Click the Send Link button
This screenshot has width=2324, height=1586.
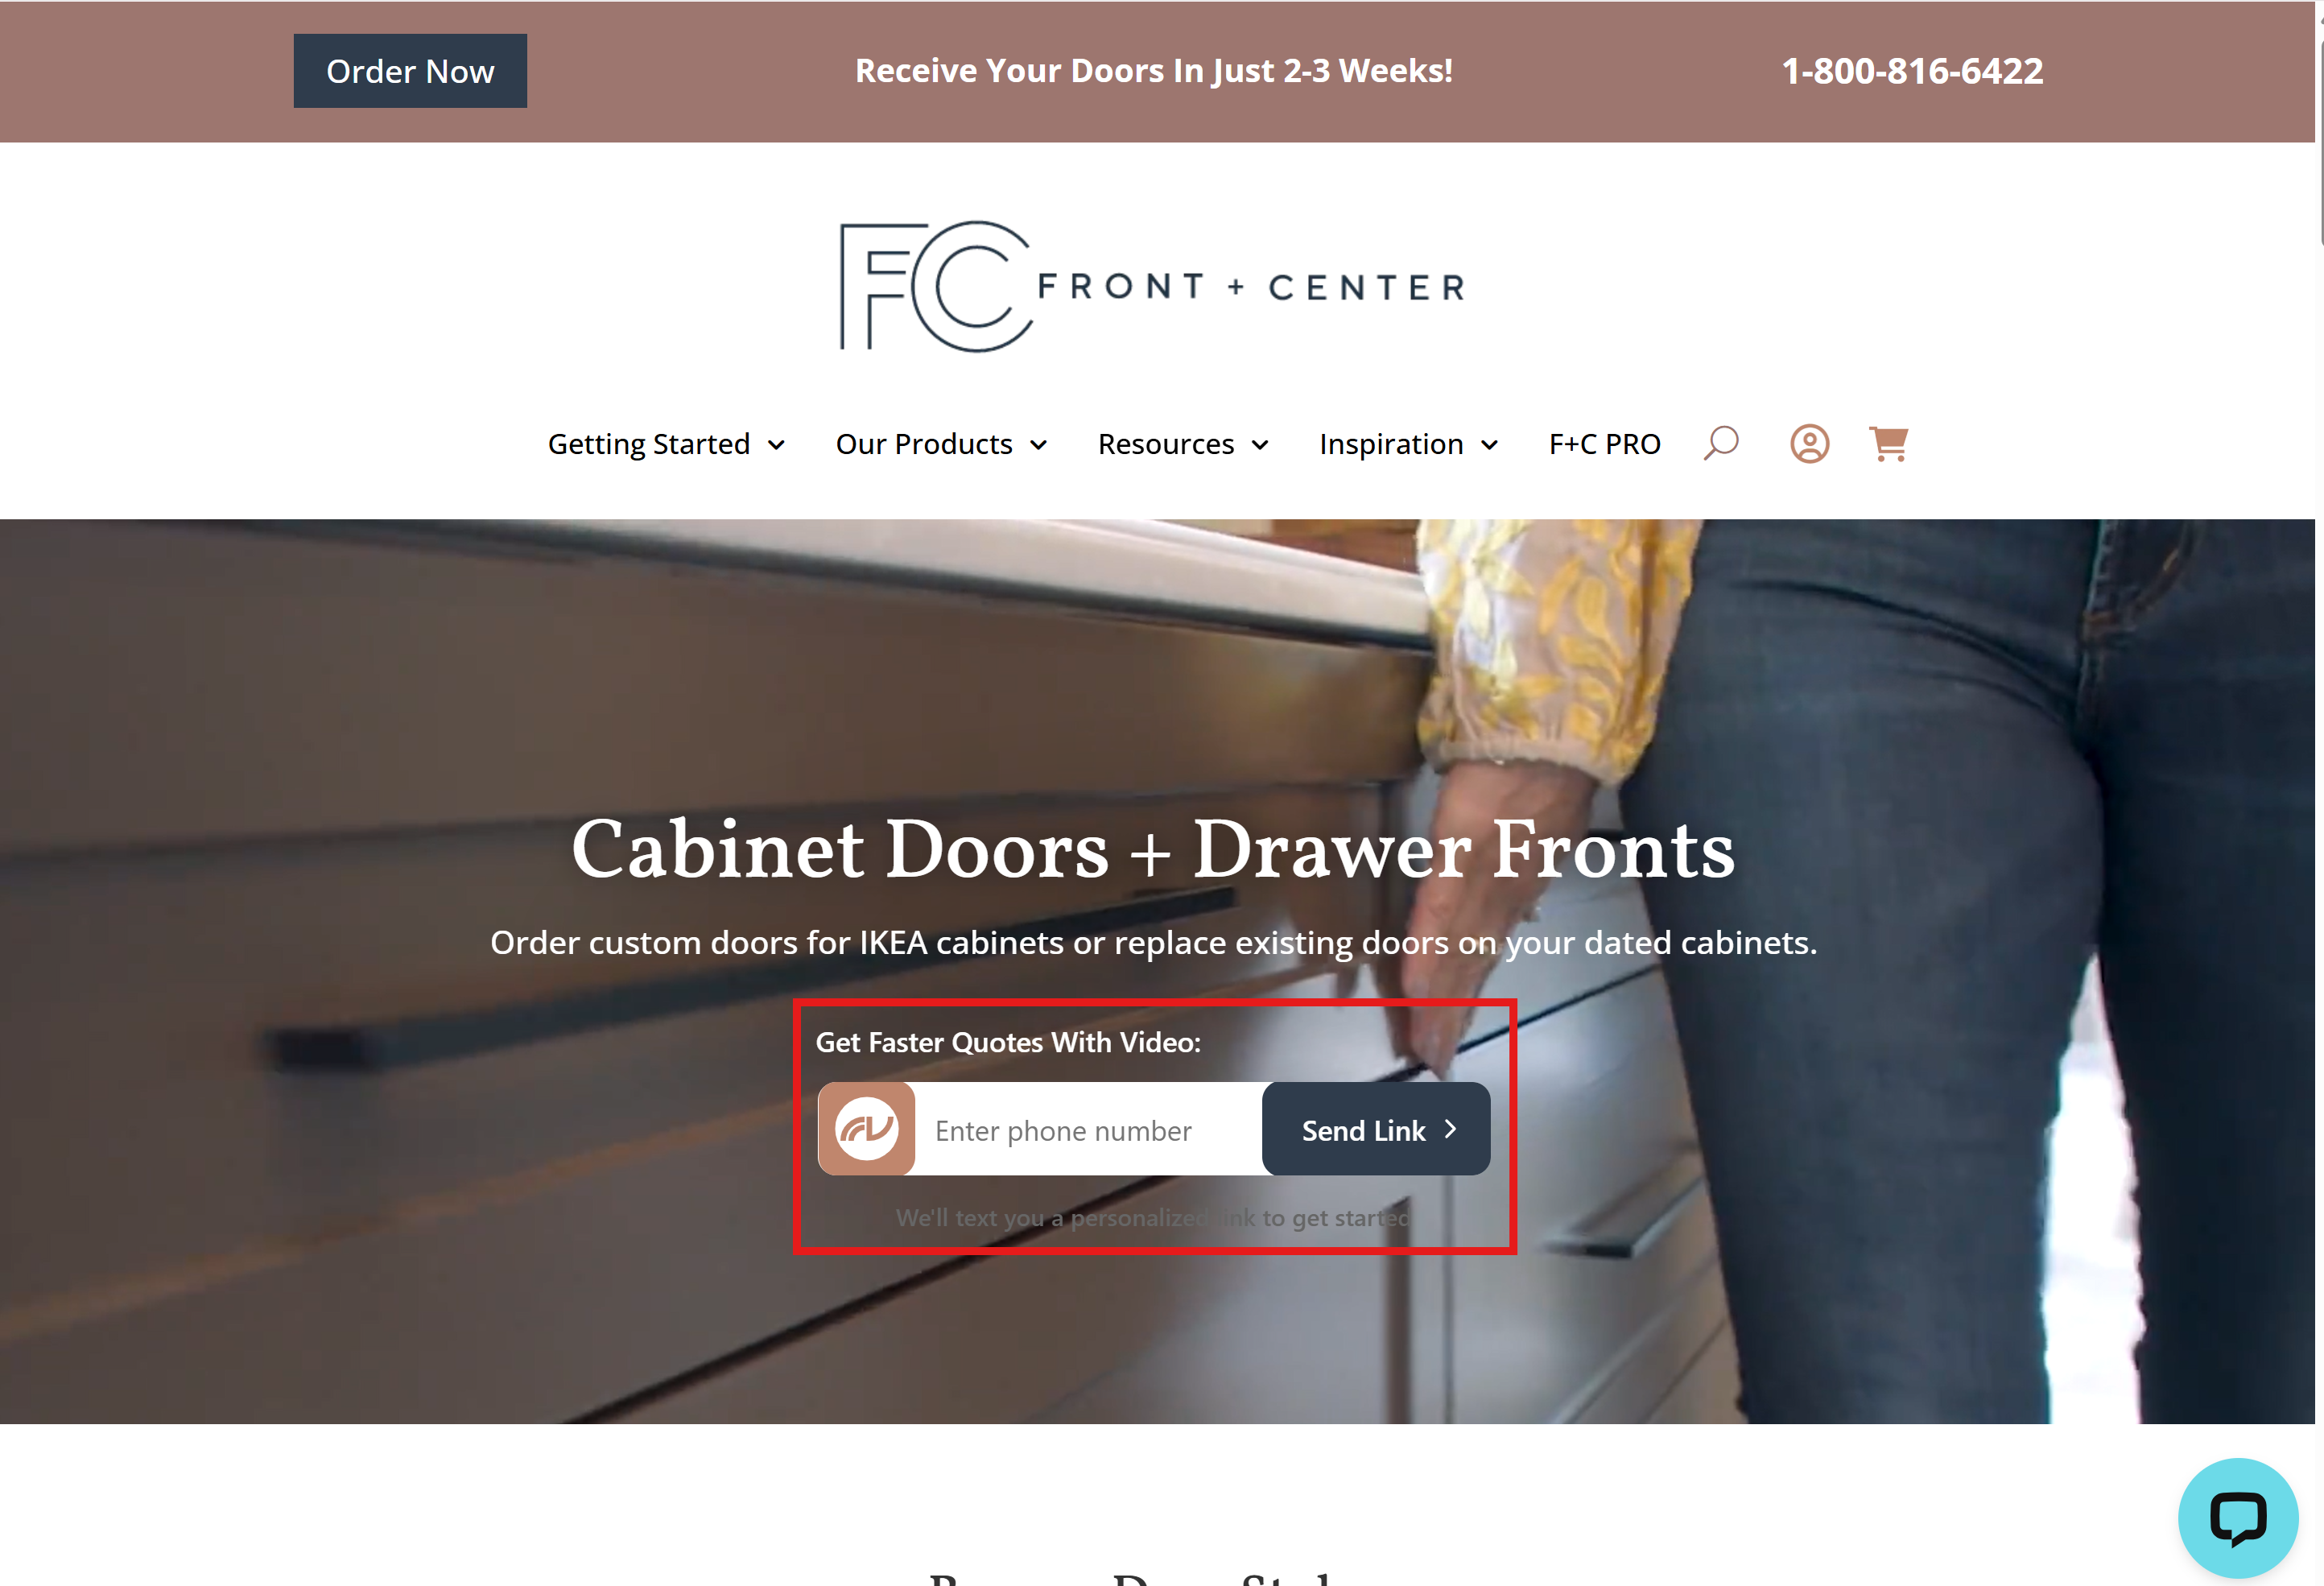1376,1129
